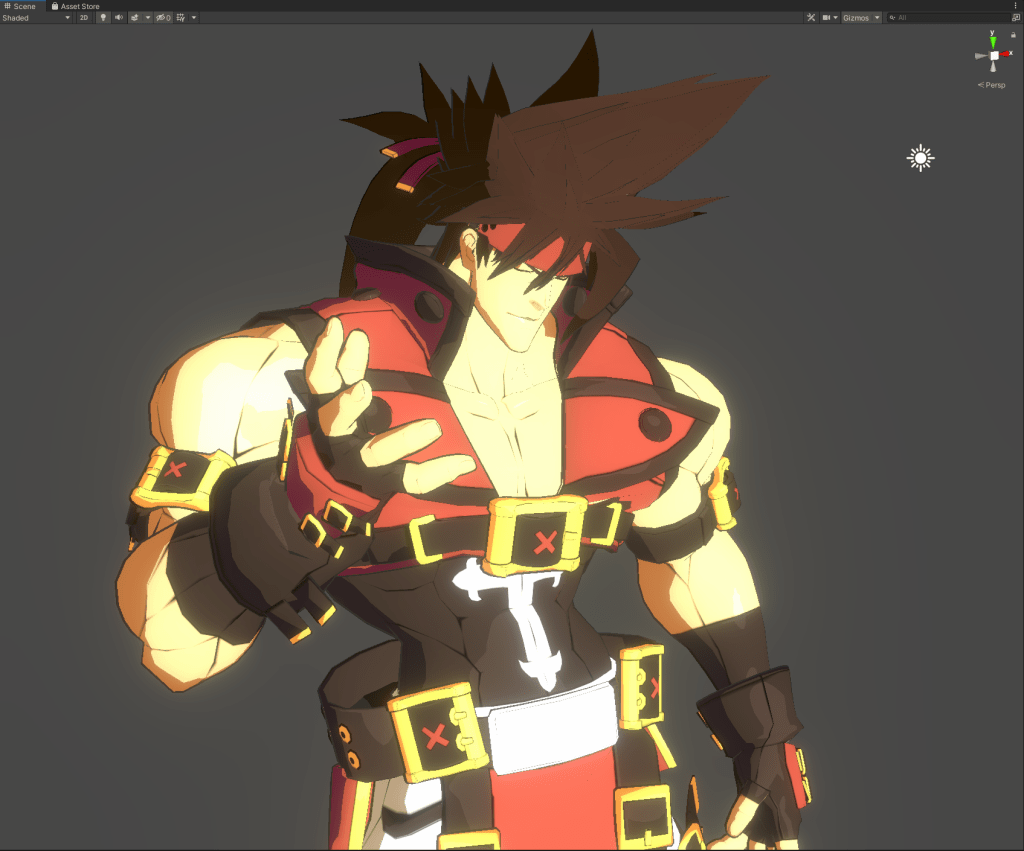The height and width of the screenshot is (851, 1024).
Task: Toggle scene lighting with the lightbulb icon
Action: click(x=103, y=18)
